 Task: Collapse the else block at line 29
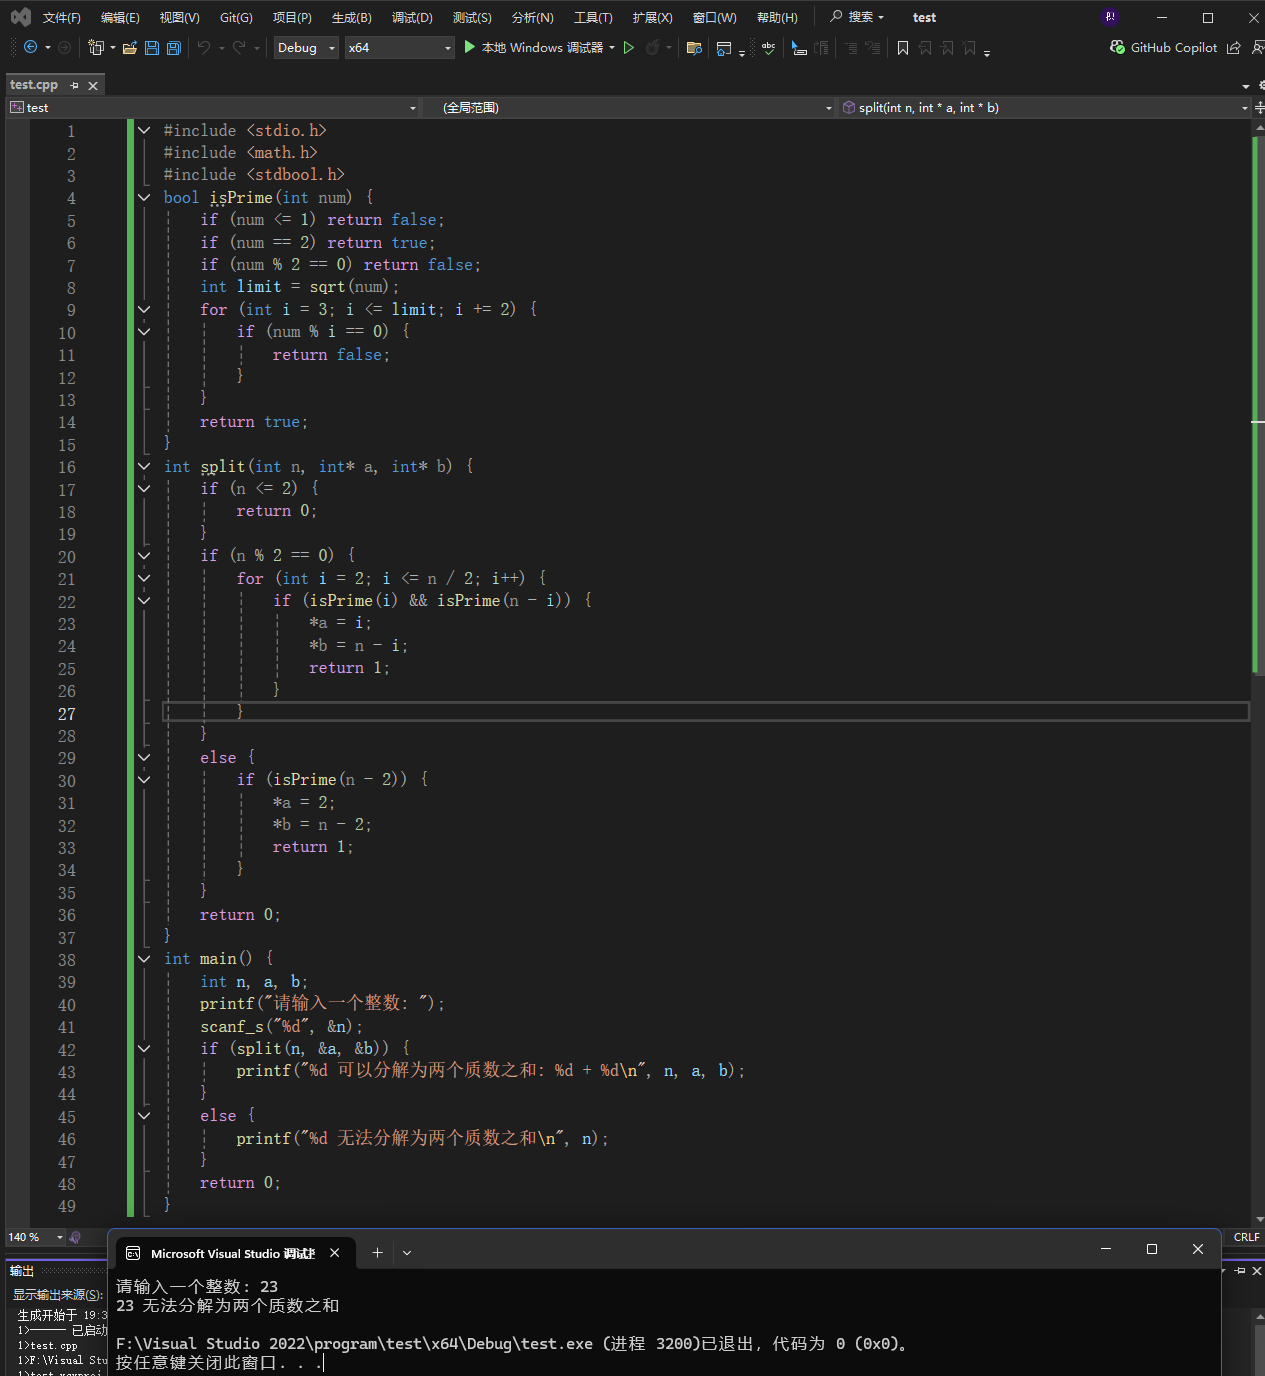point(144,757)
